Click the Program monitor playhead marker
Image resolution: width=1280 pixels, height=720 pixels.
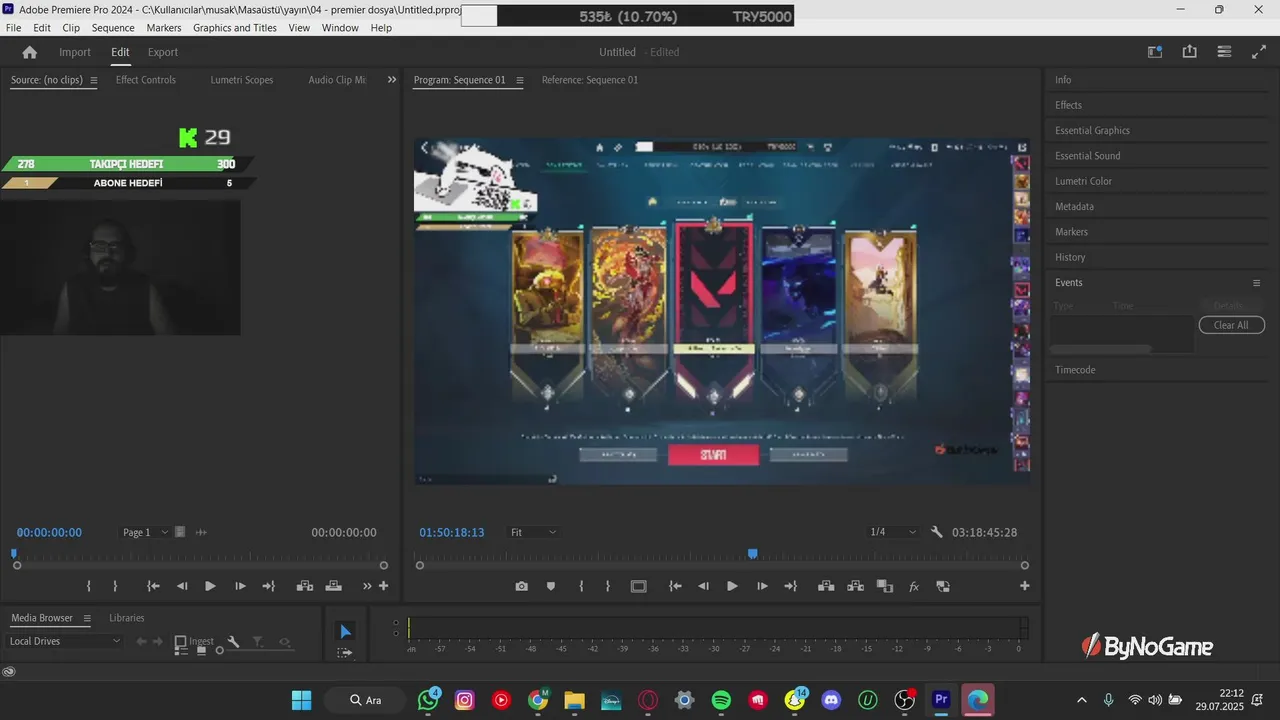753,553
